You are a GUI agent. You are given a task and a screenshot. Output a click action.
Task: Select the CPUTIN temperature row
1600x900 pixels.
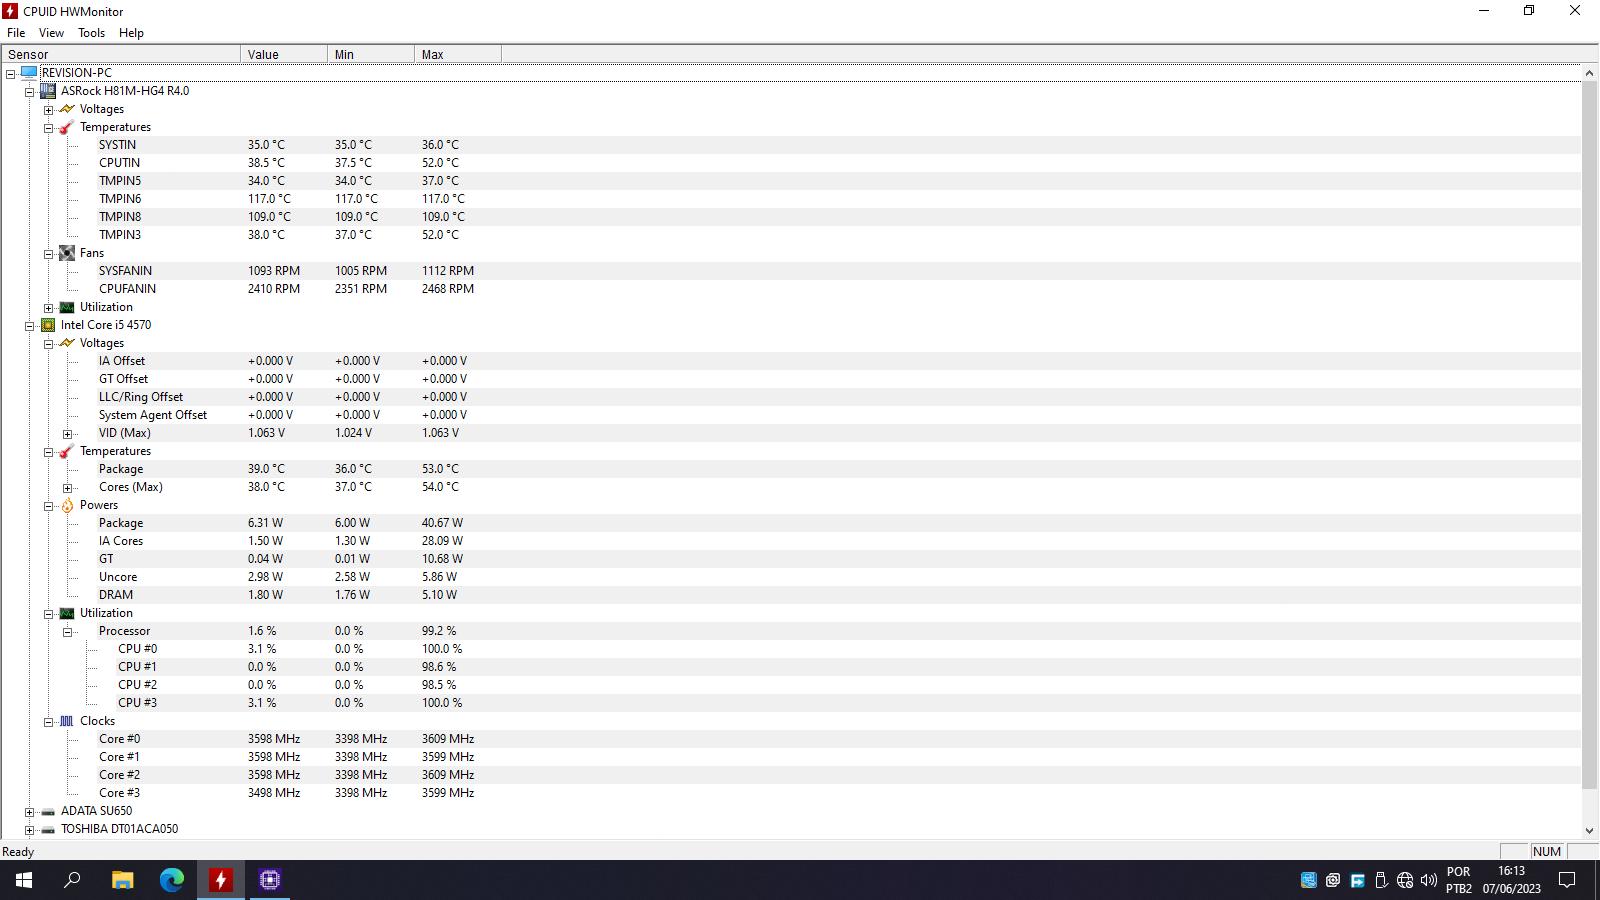790,163
